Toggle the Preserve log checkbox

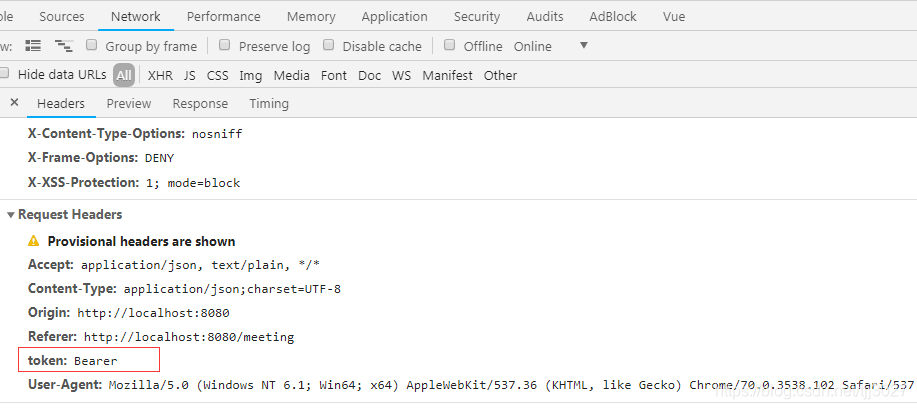pos(225,45)
